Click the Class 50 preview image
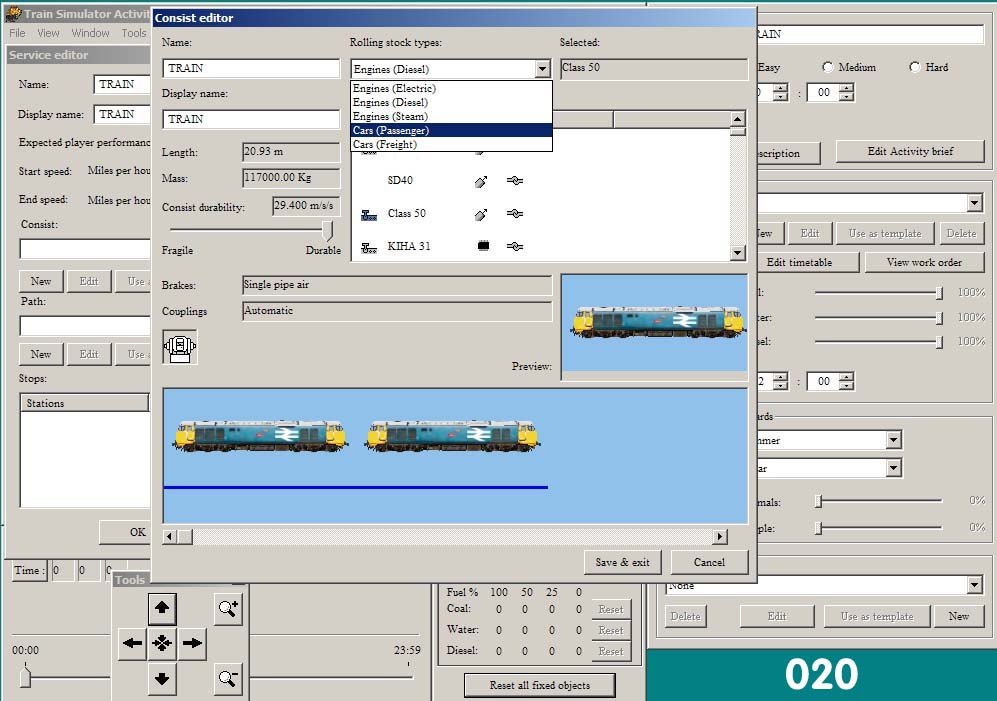Viewport: 997px width, 701px height. tap(654, 323)
